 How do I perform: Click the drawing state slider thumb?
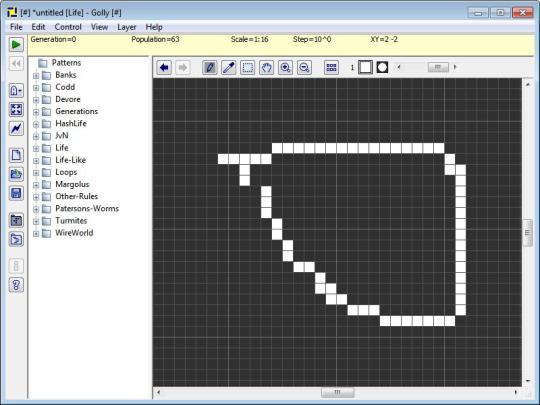438,67
